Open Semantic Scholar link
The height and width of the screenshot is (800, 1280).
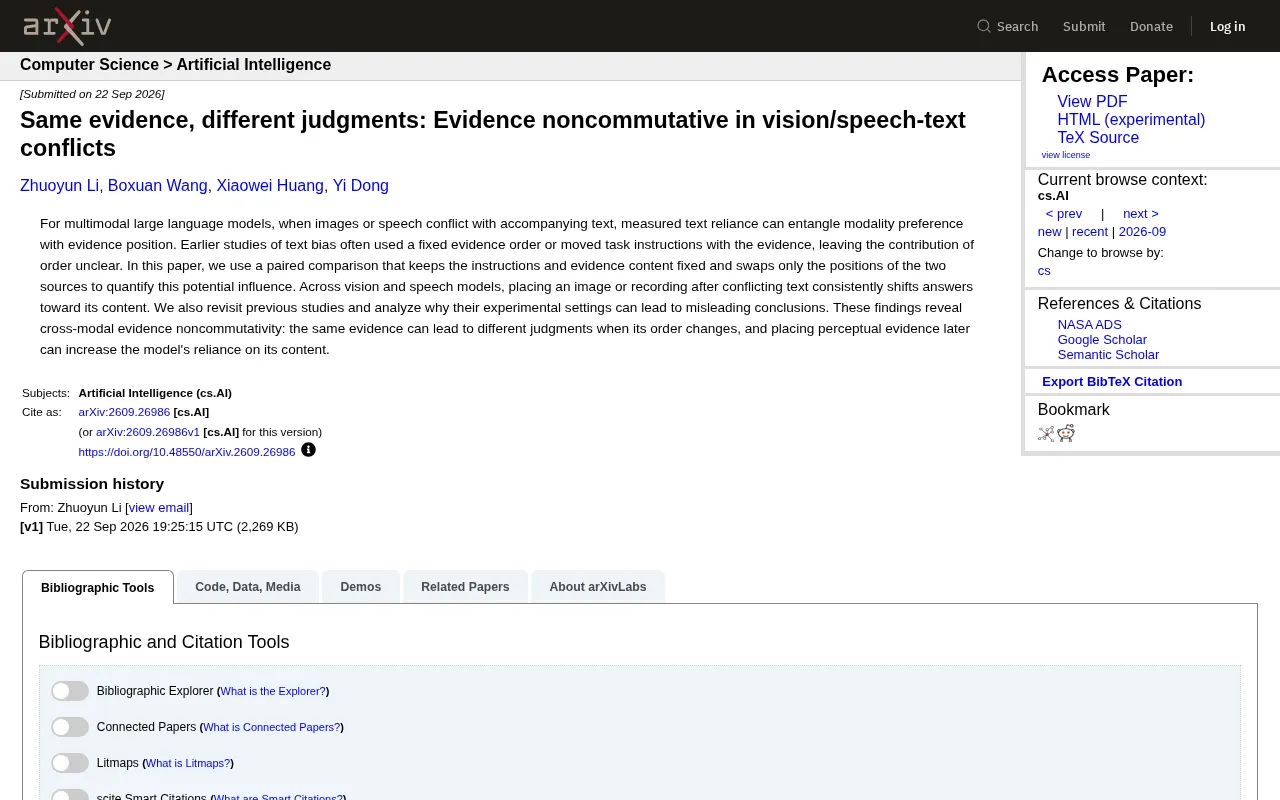(x=1108, y=355)
